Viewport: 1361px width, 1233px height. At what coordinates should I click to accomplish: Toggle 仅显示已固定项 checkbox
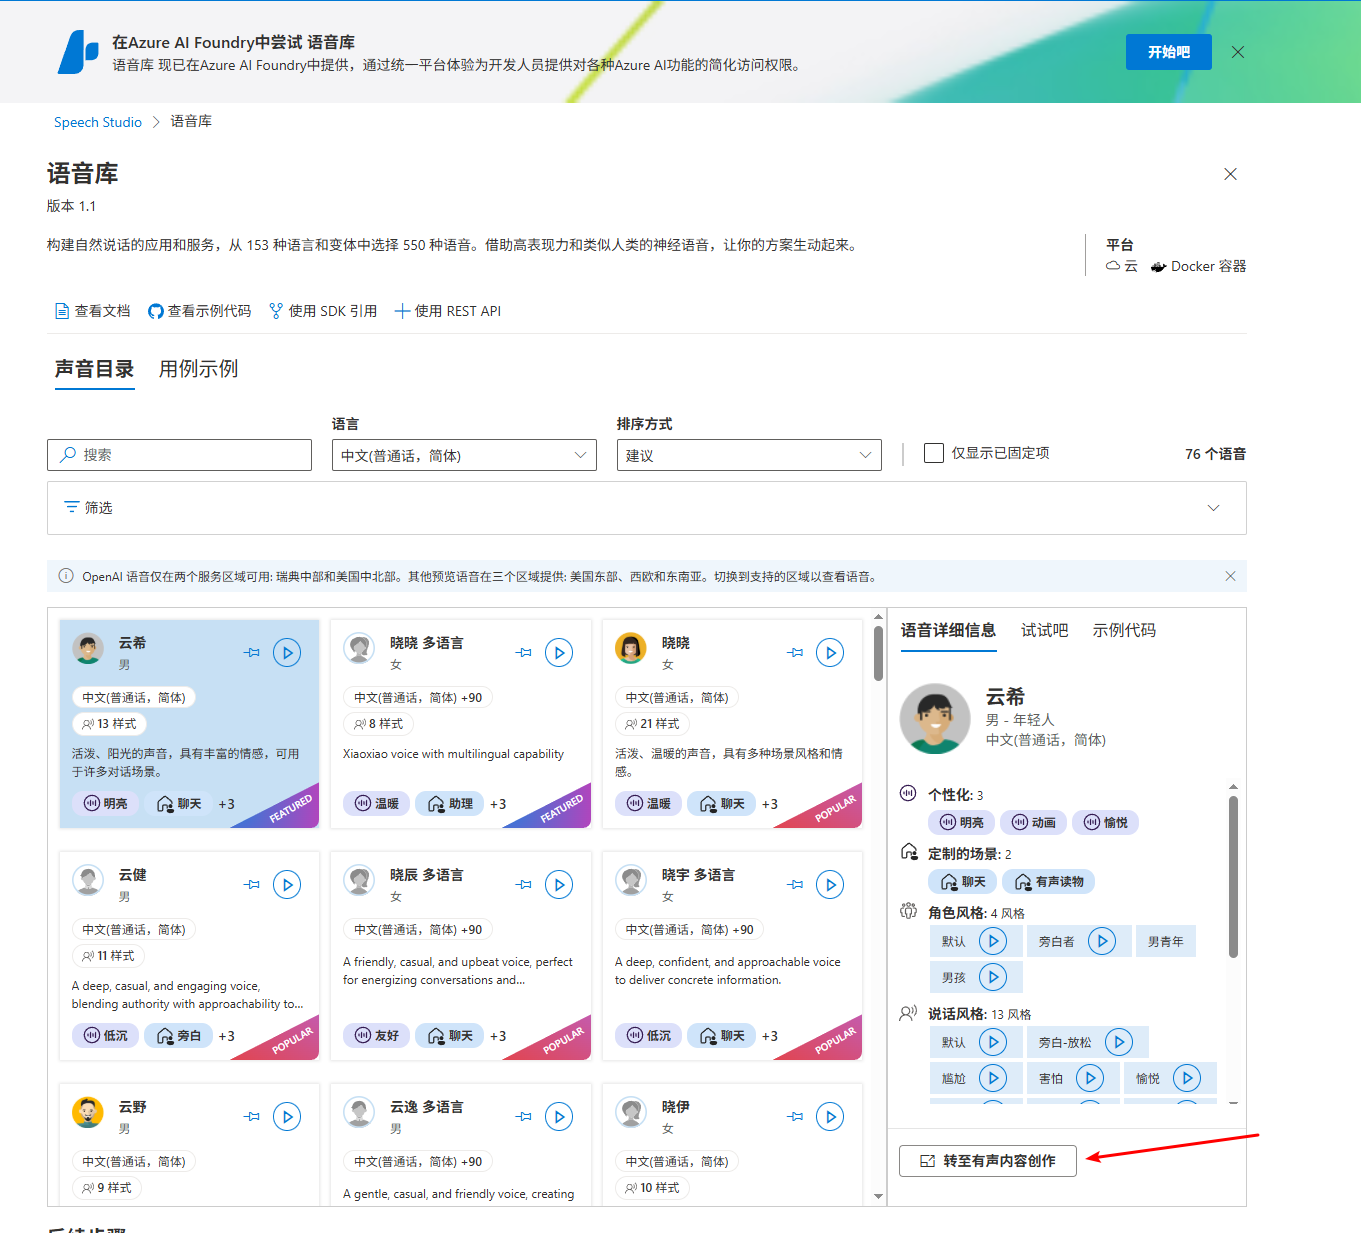click(934, 453)
